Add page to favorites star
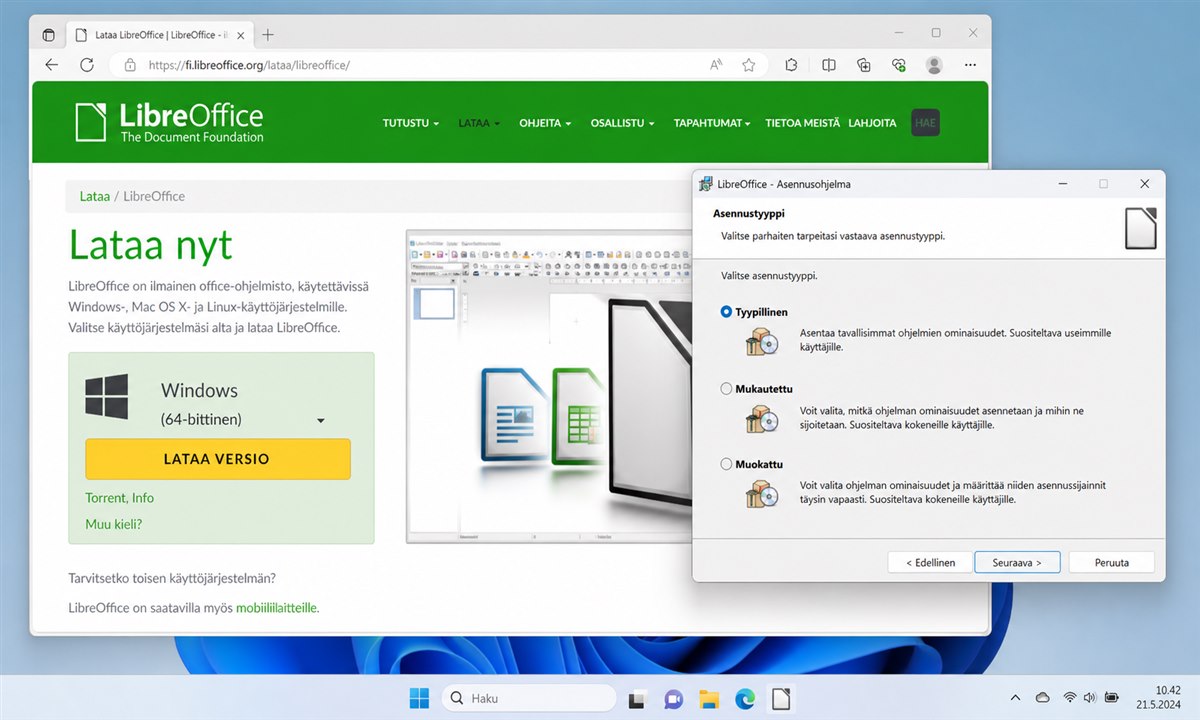This screenshot has width=1200, height=720. click(x=748, y=65)
